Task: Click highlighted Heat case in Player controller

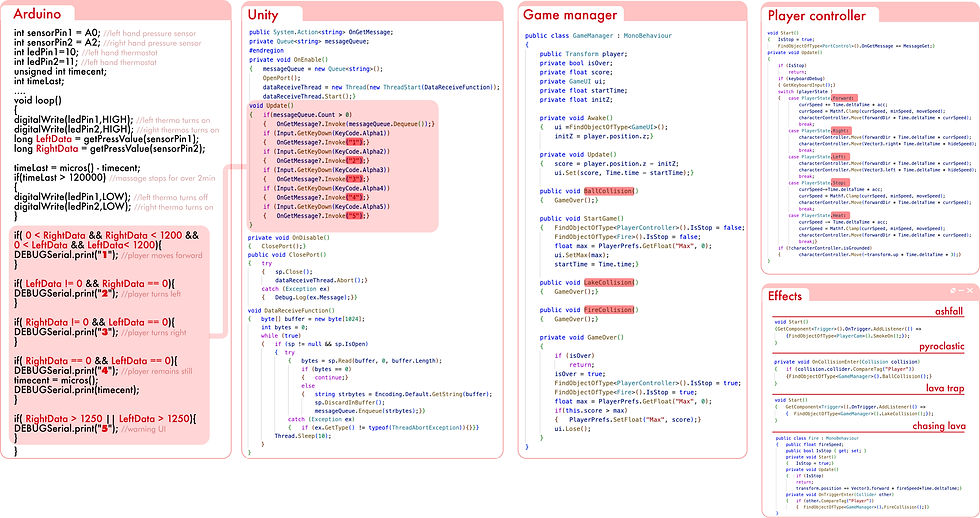Action: click(839, 216)
